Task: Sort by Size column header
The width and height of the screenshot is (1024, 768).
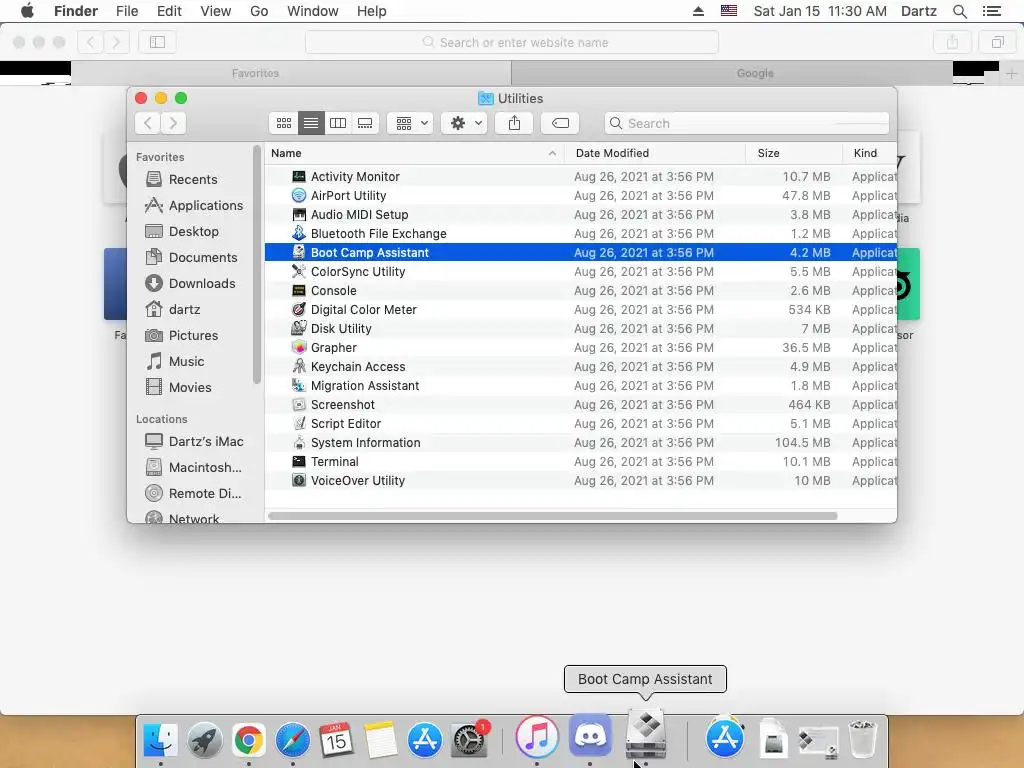Action: (x=794, y=153)
